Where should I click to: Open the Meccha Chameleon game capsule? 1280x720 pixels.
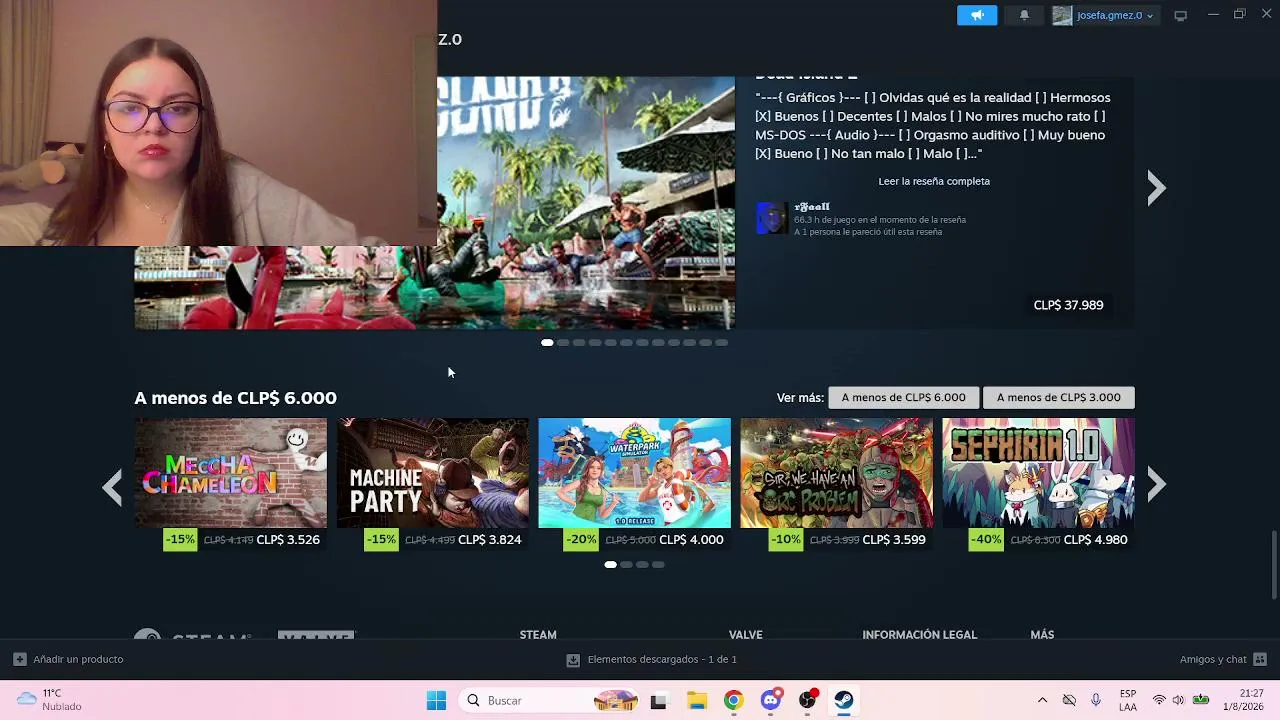click(231, 473)
